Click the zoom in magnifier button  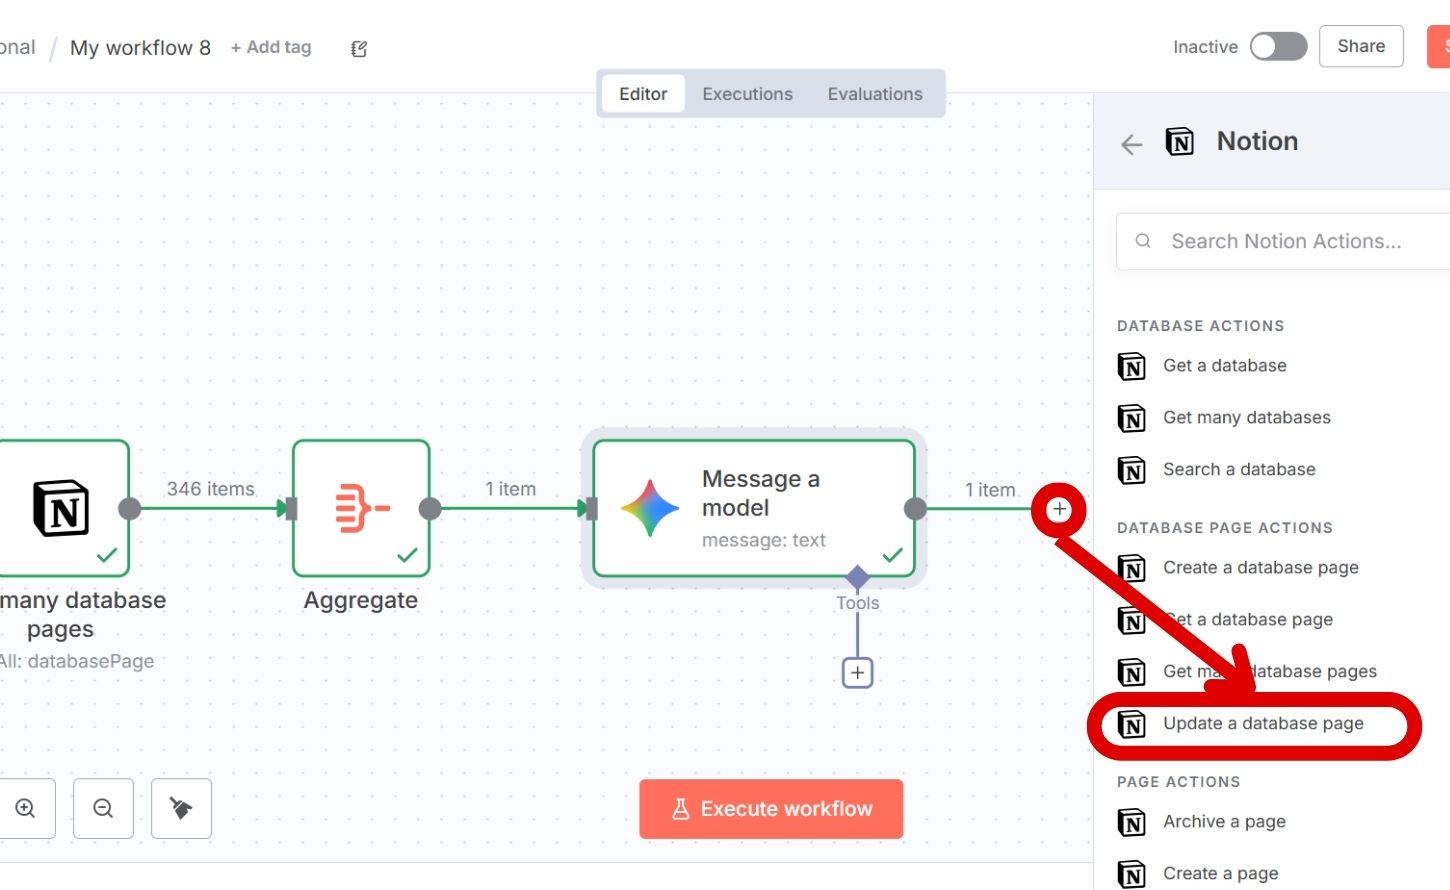[x=26, y=808]
